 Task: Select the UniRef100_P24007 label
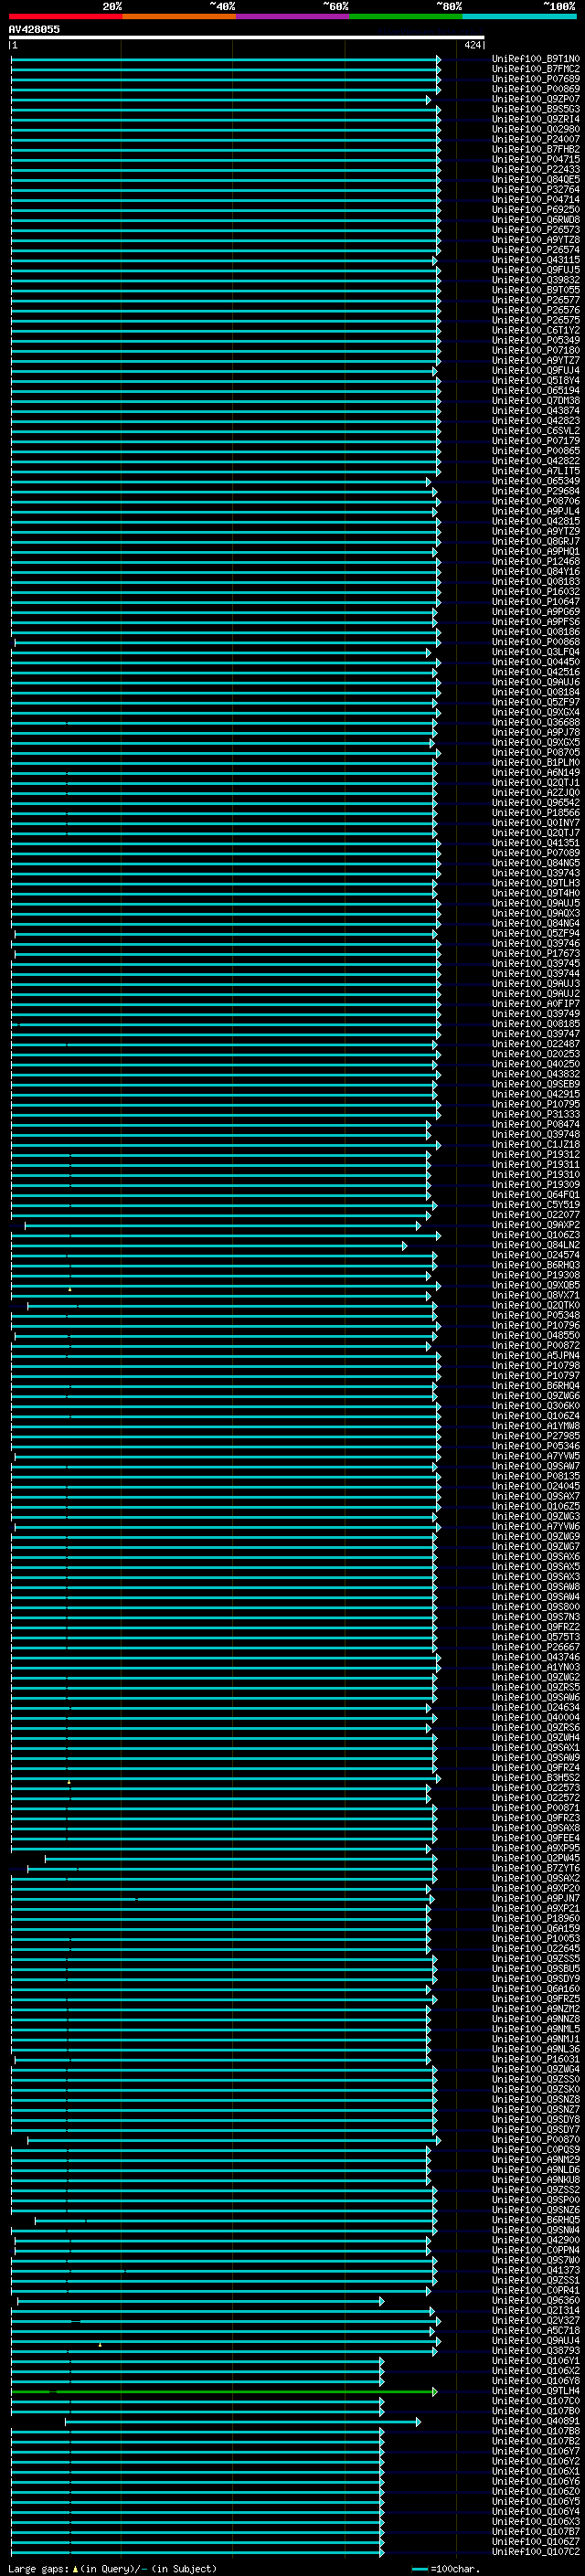point(535,139)
